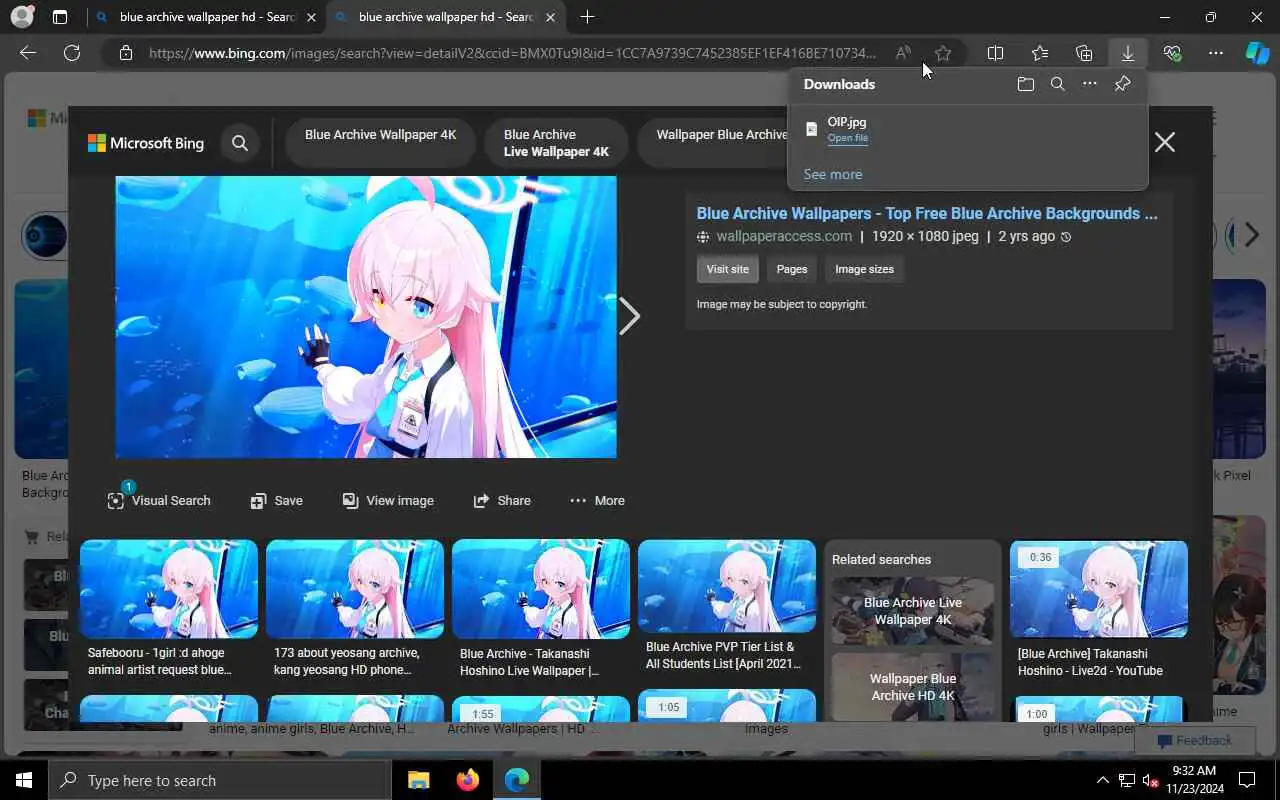The height and width of the screenshot is (800, 1280).
Task: Select Wallpaper Blue Archive HD 4K related search
Action: [x=913, y=687]
